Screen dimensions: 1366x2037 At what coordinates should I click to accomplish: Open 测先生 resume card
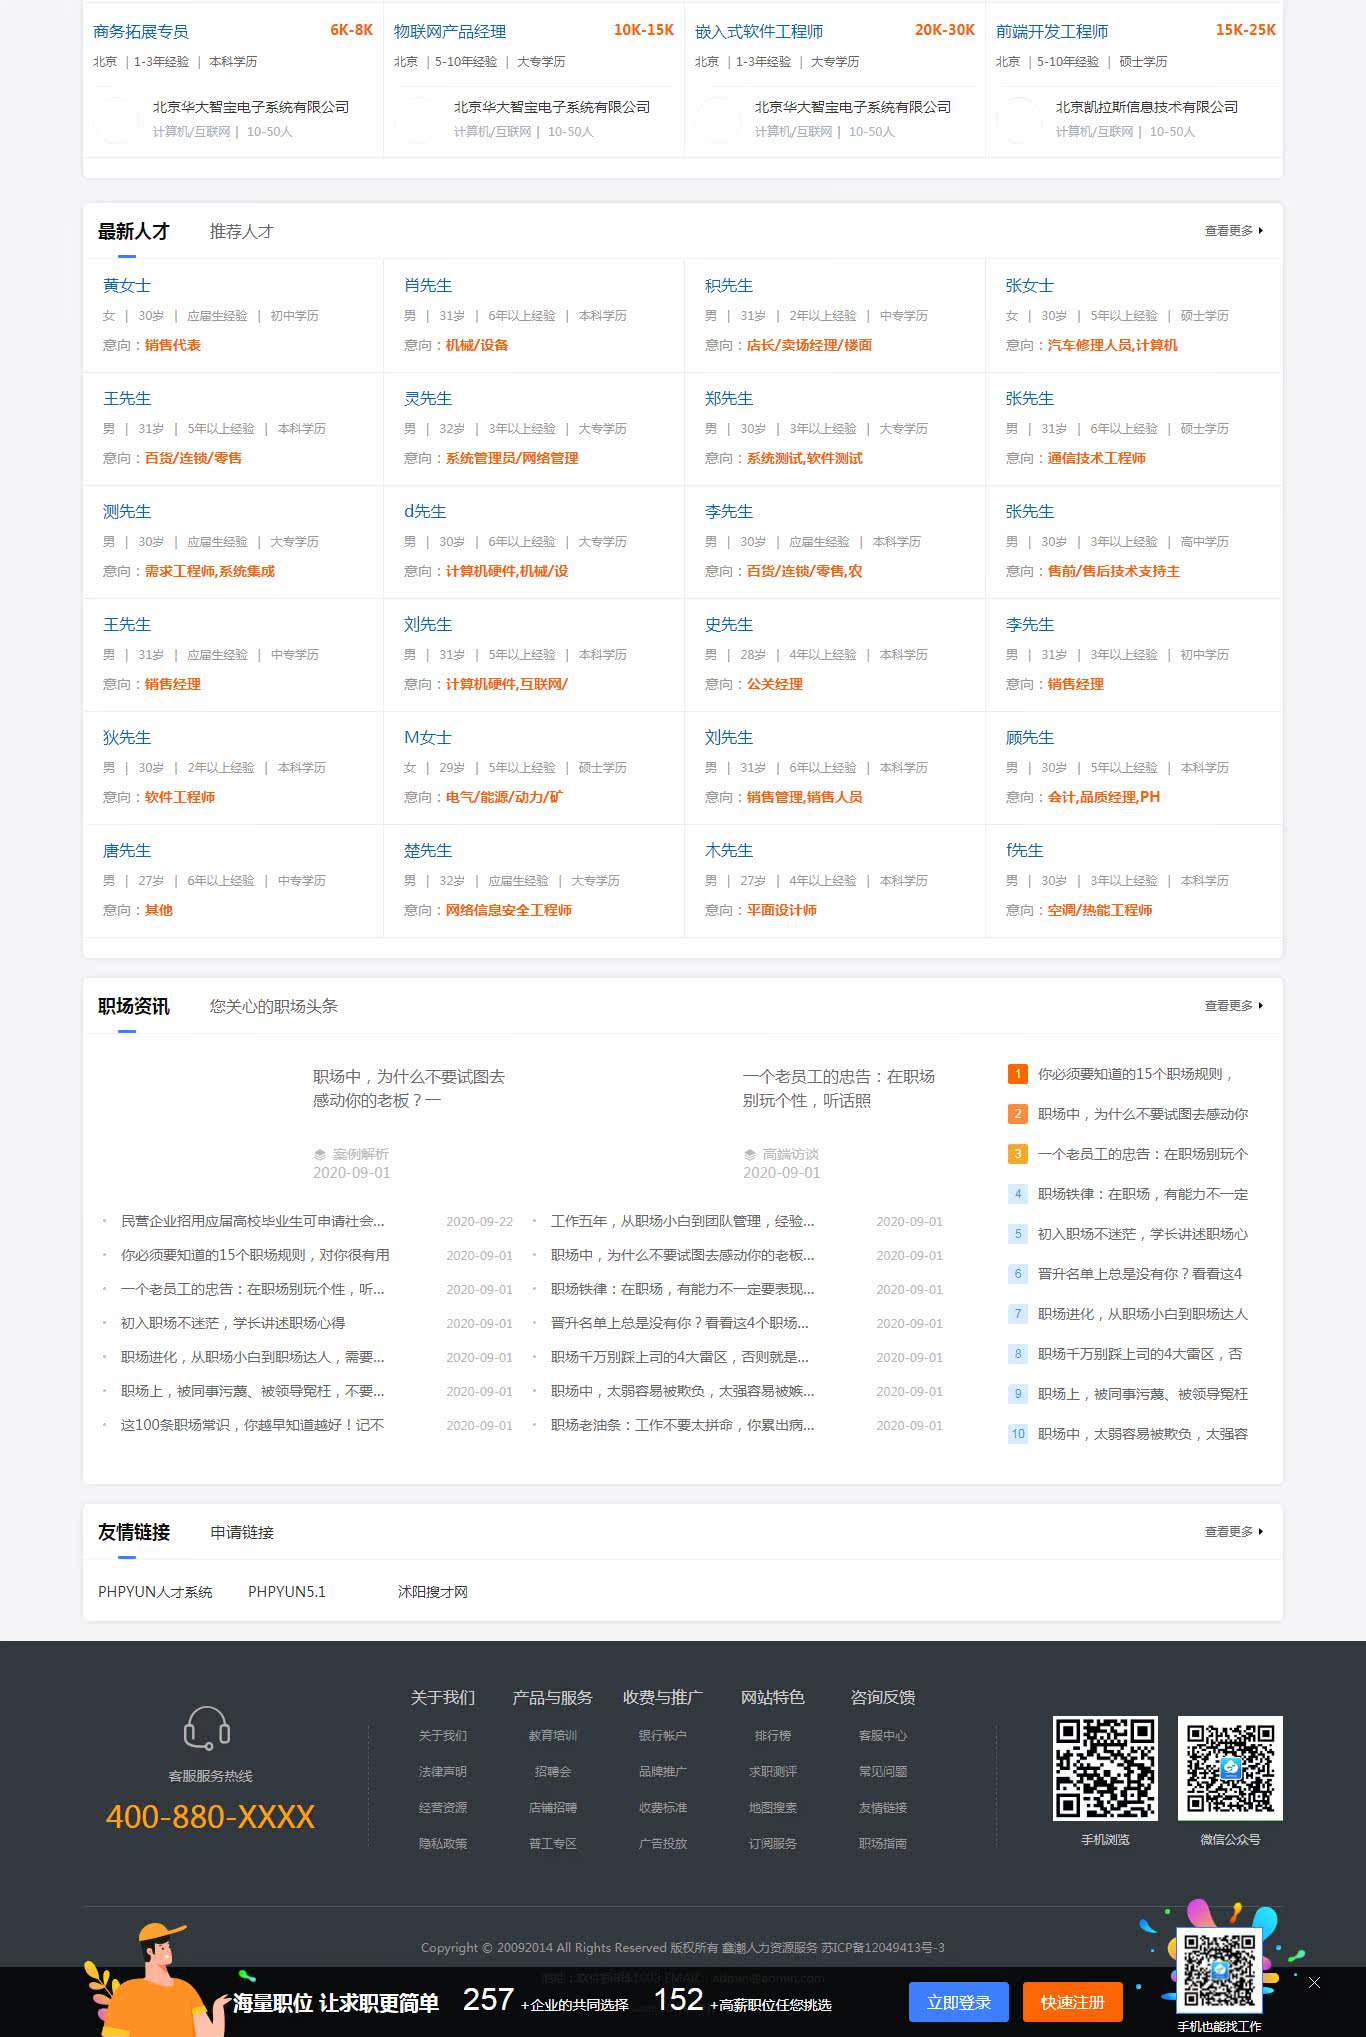pyautogui.click(x=127, y=512)
